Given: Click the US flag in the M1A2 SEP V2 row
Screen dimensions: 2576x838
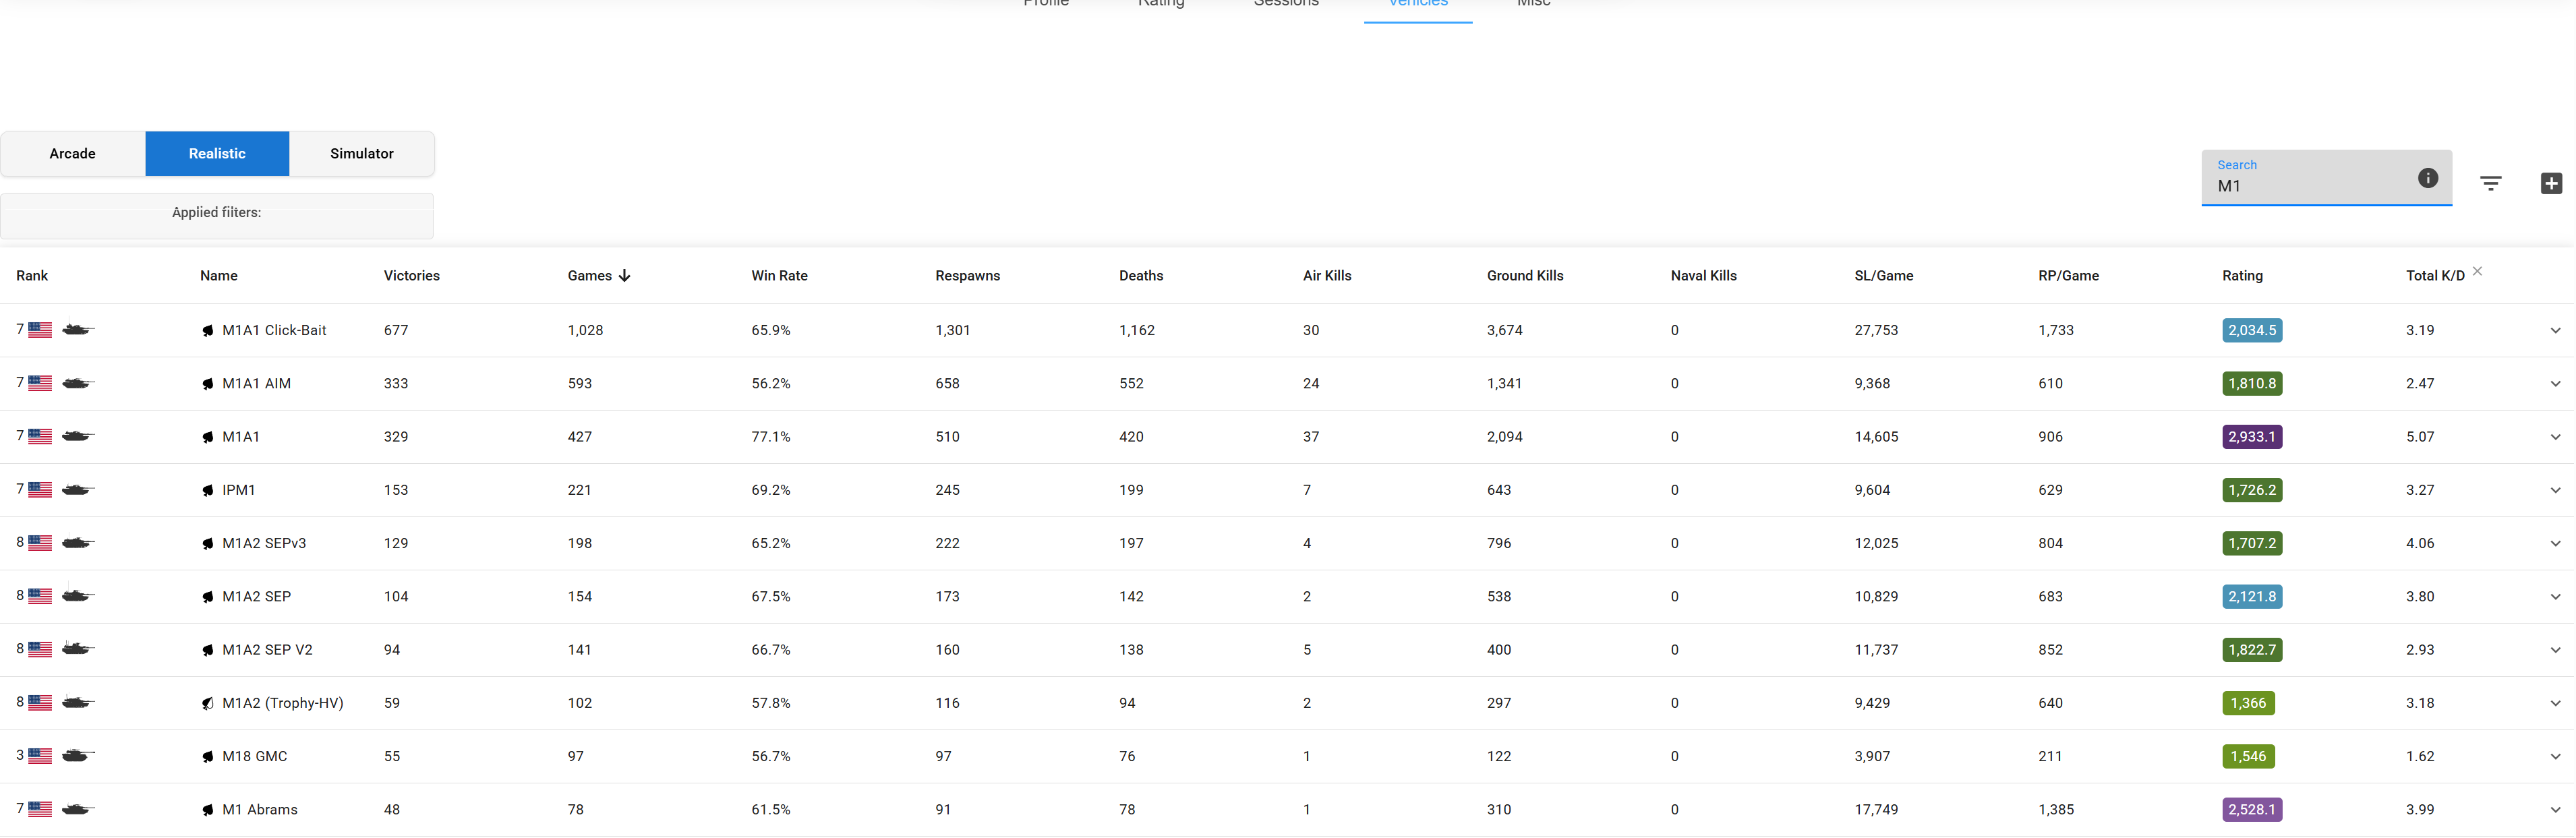Looking at the screenshot, I should (40, 650).
